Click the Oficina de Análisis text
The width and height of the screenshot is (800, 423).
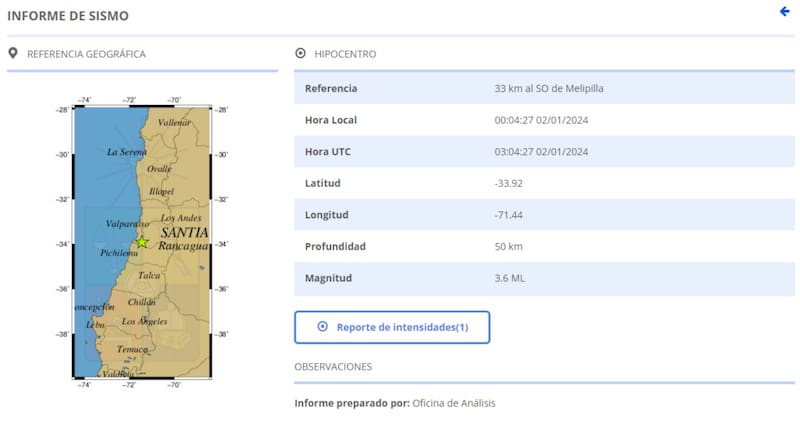point(453,403)
